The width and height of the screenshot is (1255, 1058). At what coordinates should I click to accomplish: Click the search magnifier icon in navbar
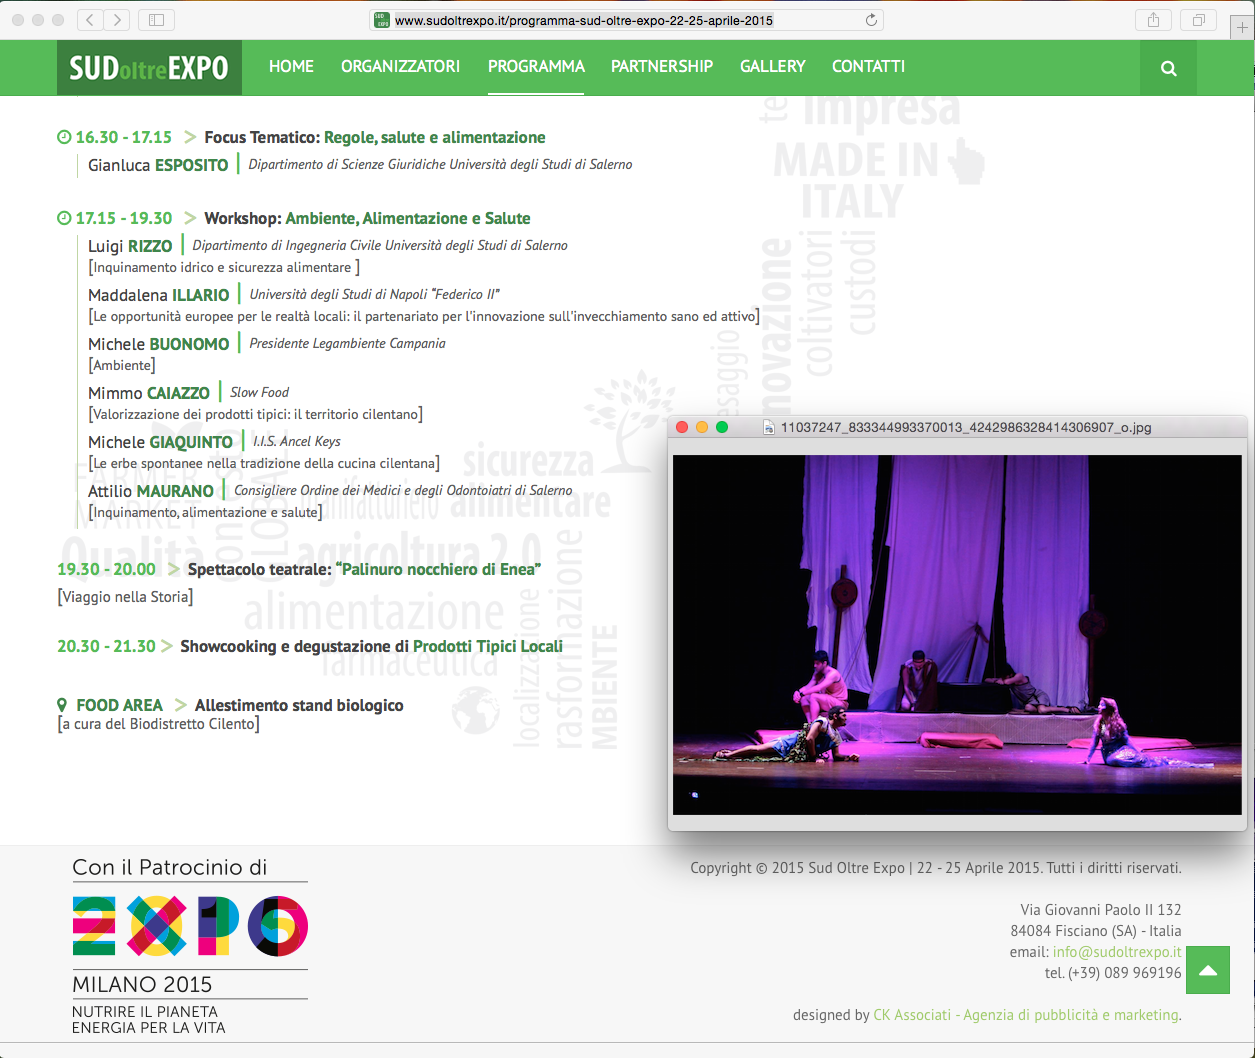(1168, 68)
